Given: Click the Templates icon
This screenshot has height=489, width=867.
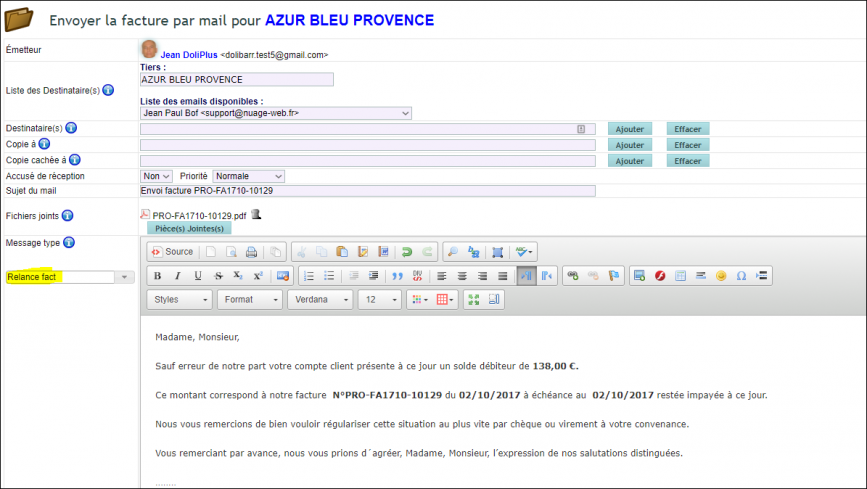Looking at the screenshot, I should click(x=275, y=252).
